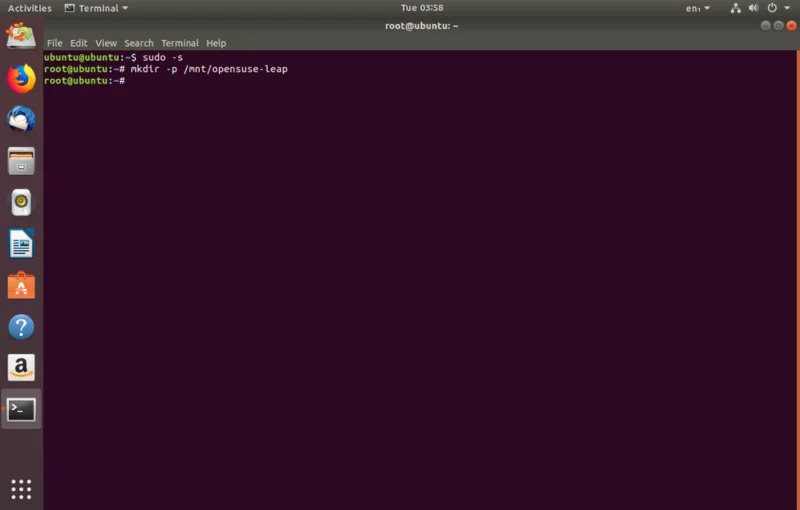
Task: Expand the Terminal app menu in top bar
Action: click(96, 8)
